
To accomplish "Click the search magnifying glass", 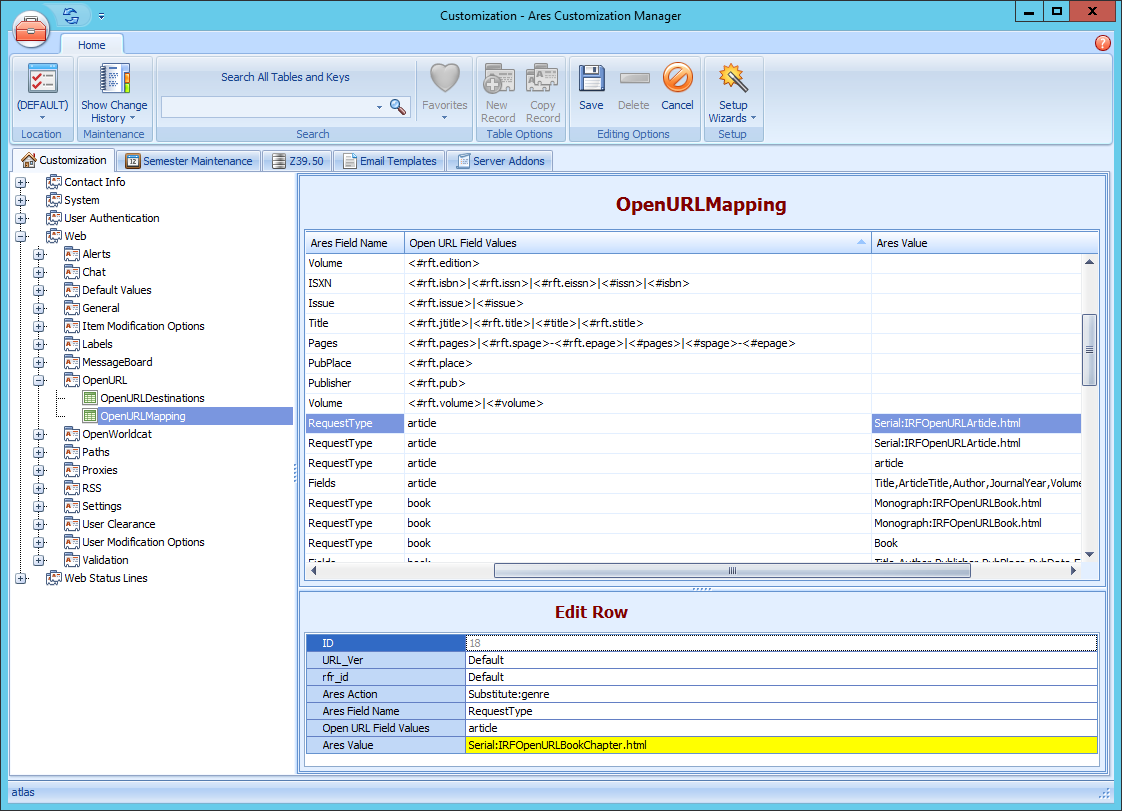I will click(397, 106).
